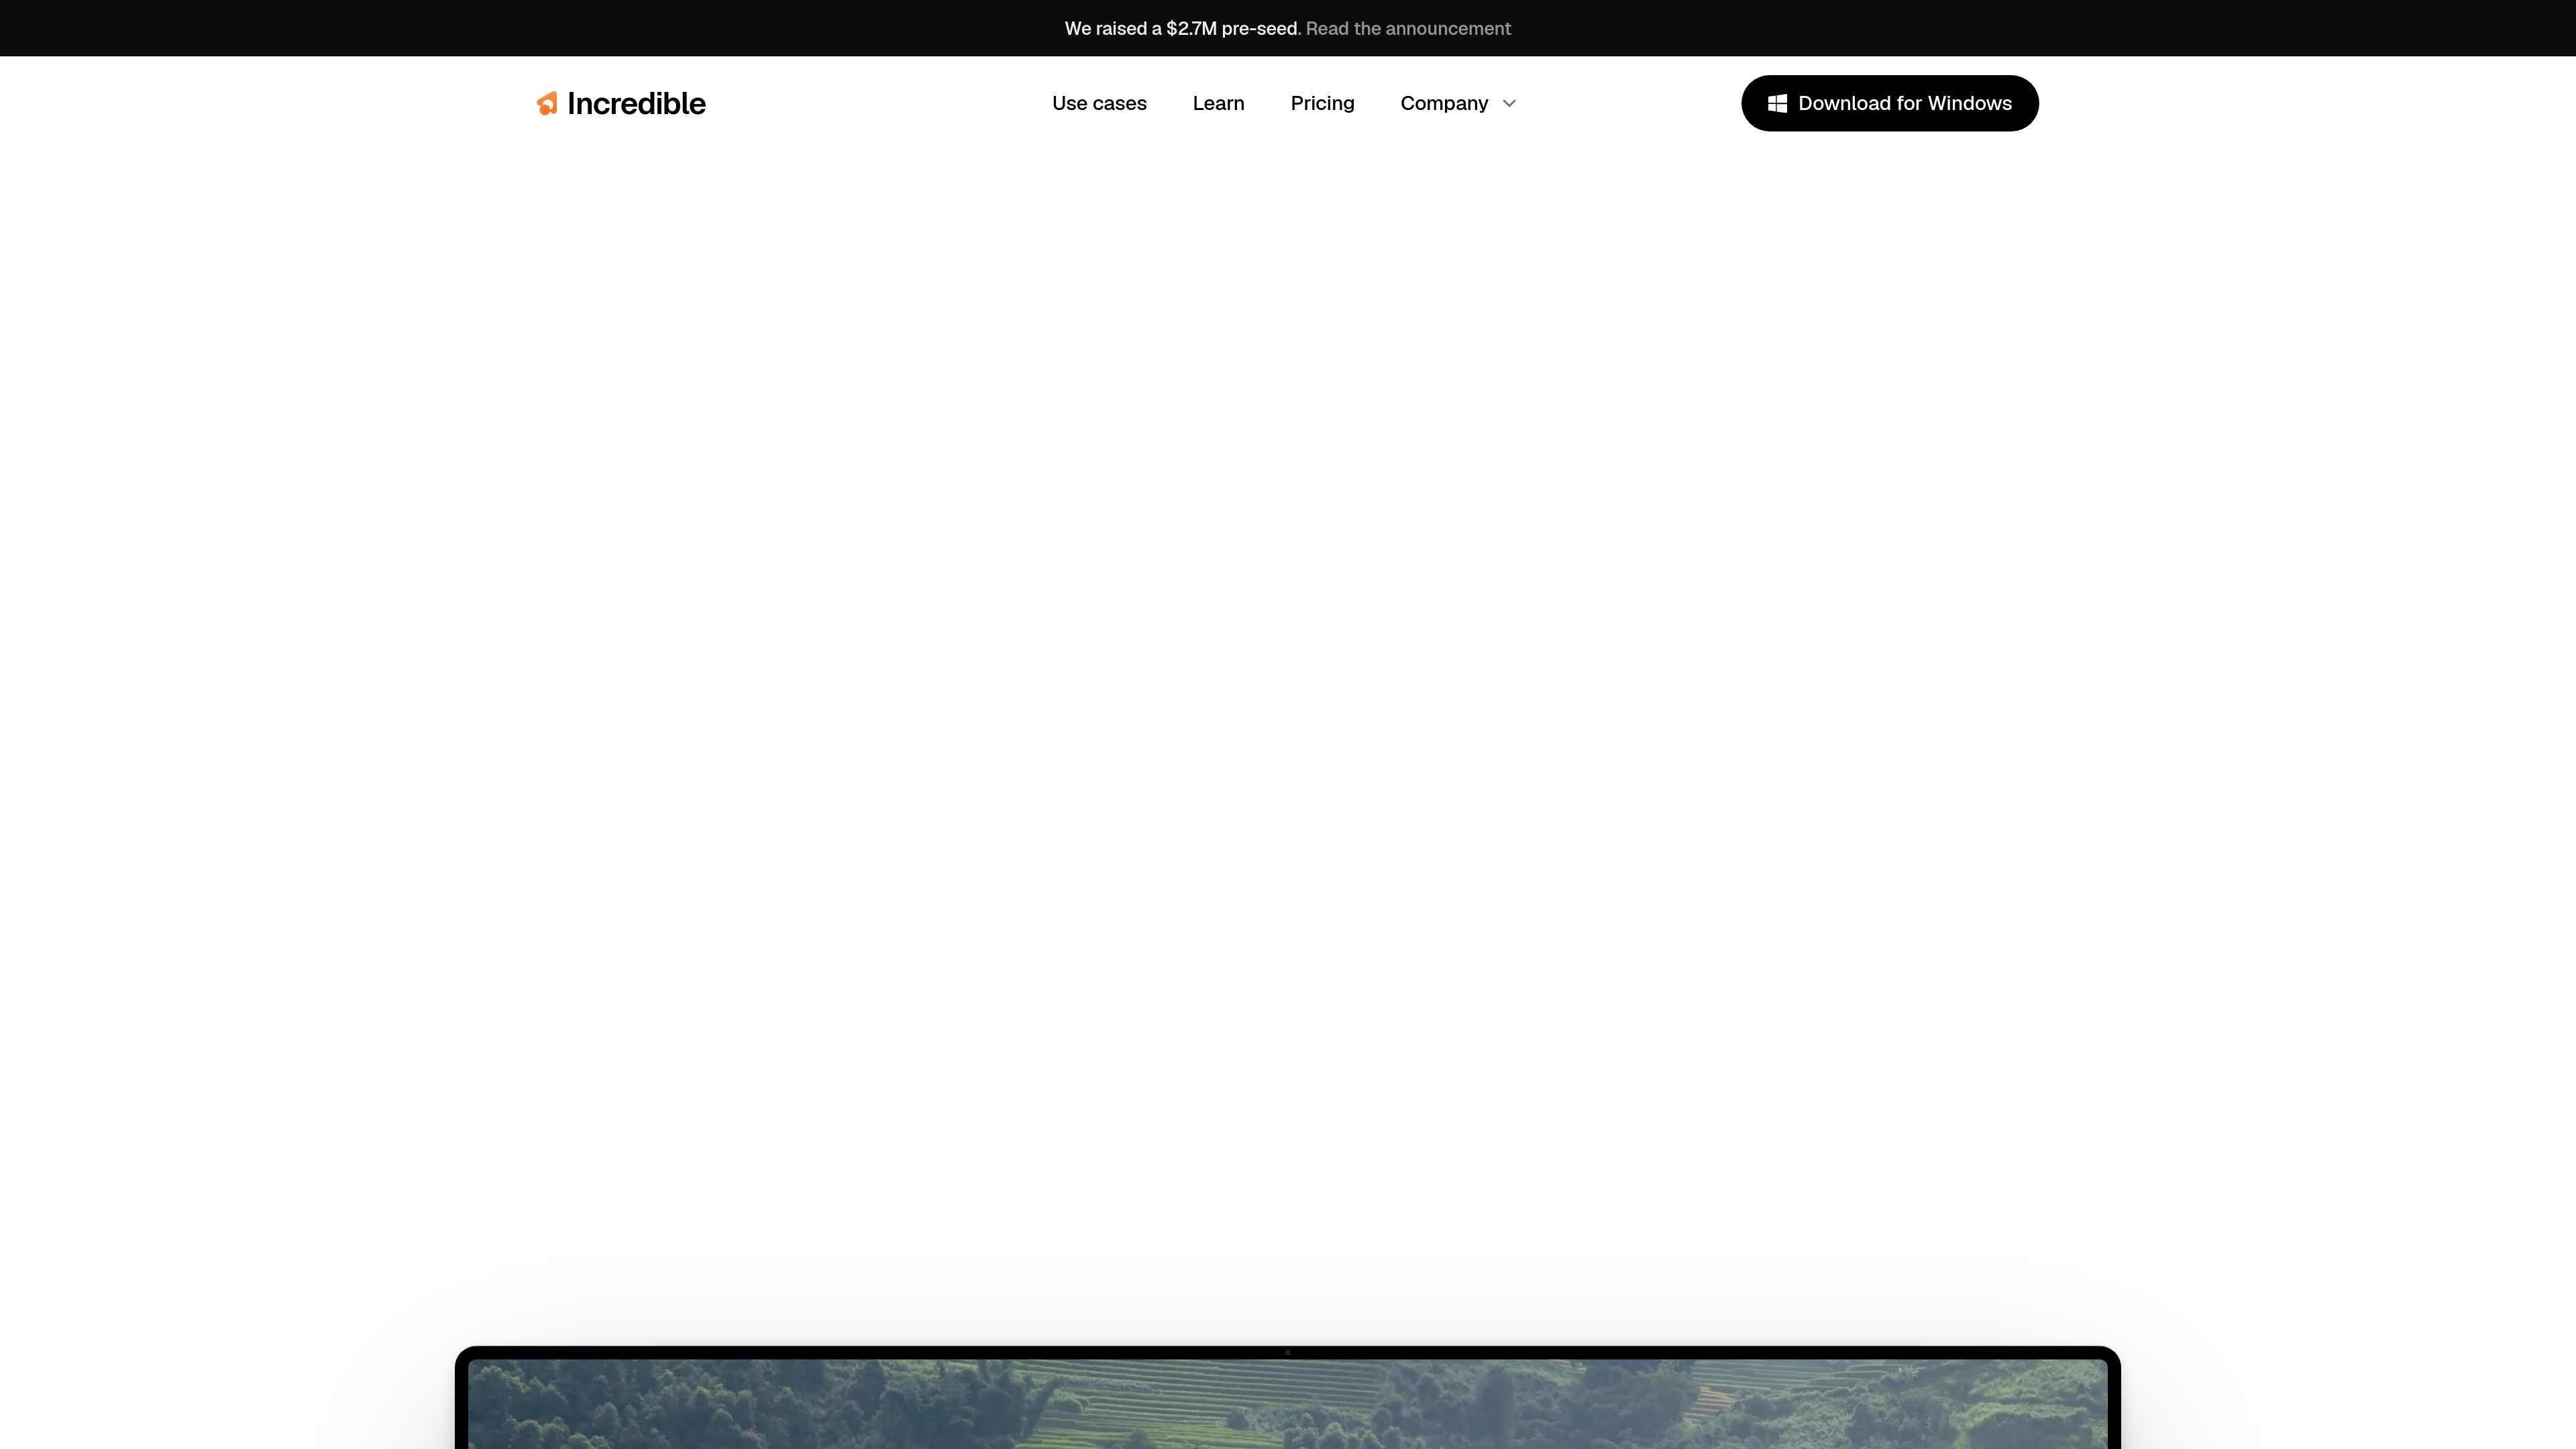Expand the Company dropdown chevron
This screenshot has height=1449, width=2576.
coord(1509,103)
